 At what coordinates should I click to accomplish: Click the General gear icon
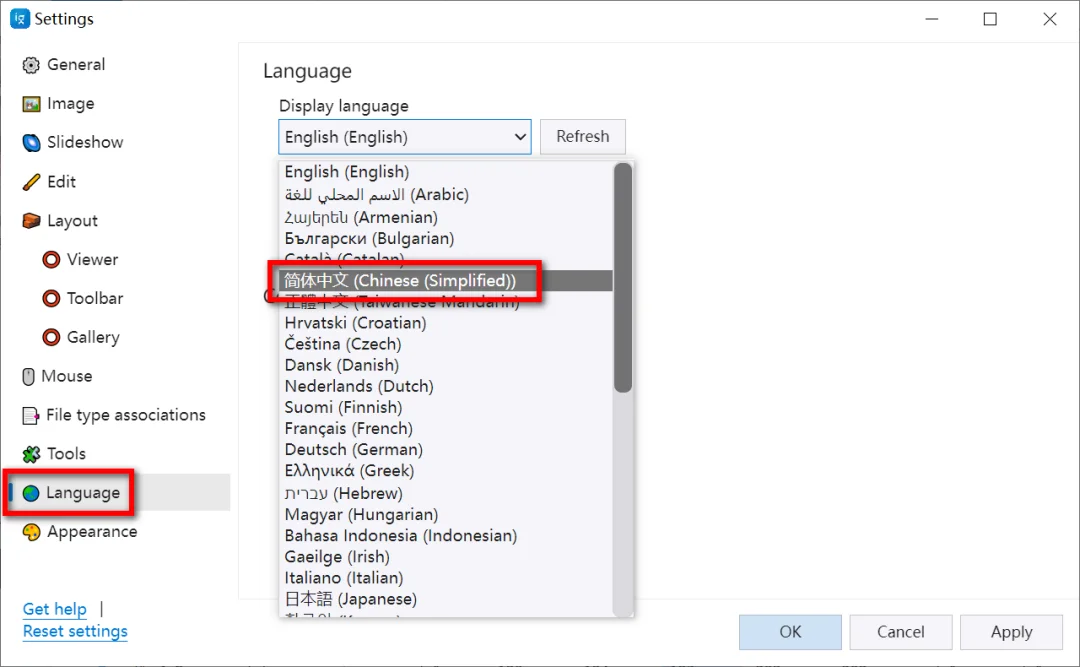31,65
